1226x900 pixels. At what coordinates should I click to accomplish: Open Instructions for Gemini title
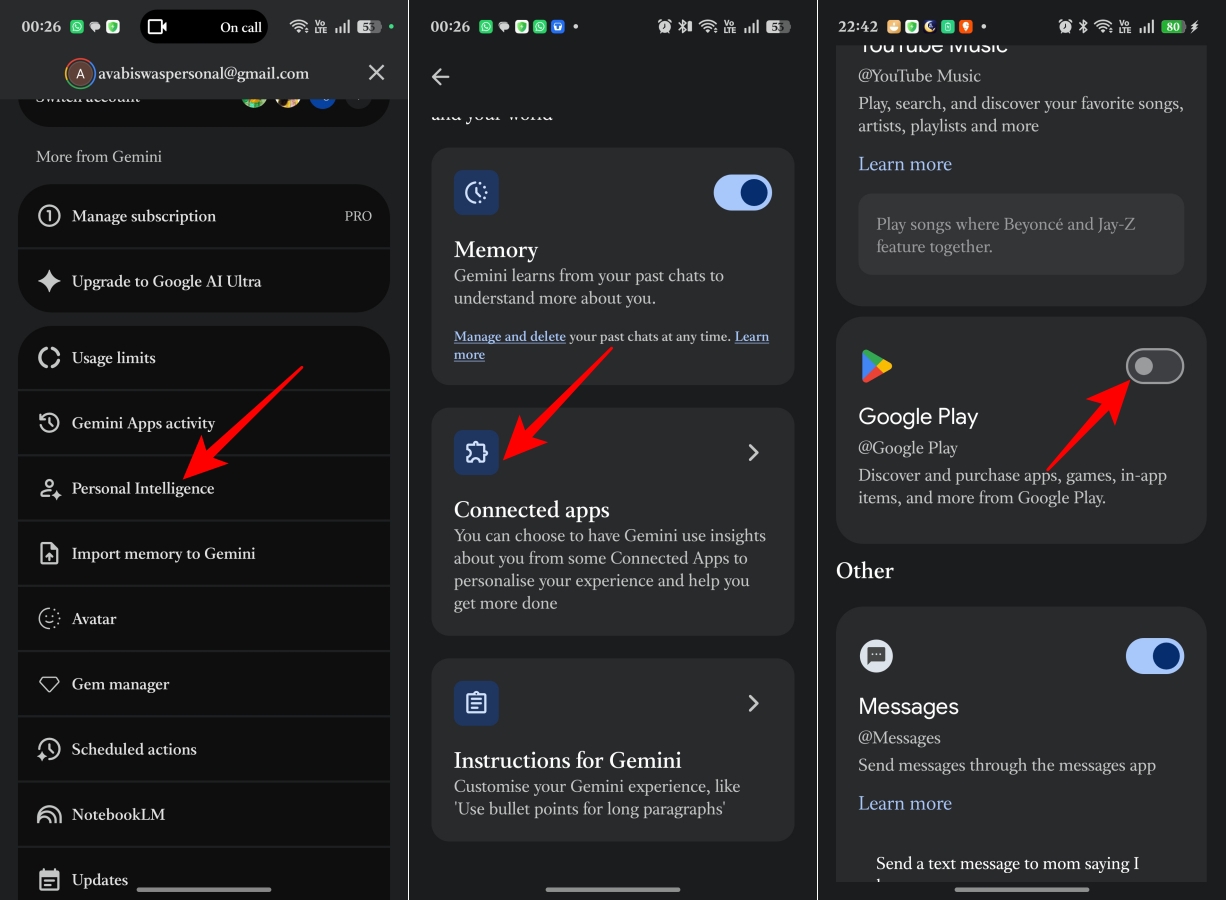(568, 760)
